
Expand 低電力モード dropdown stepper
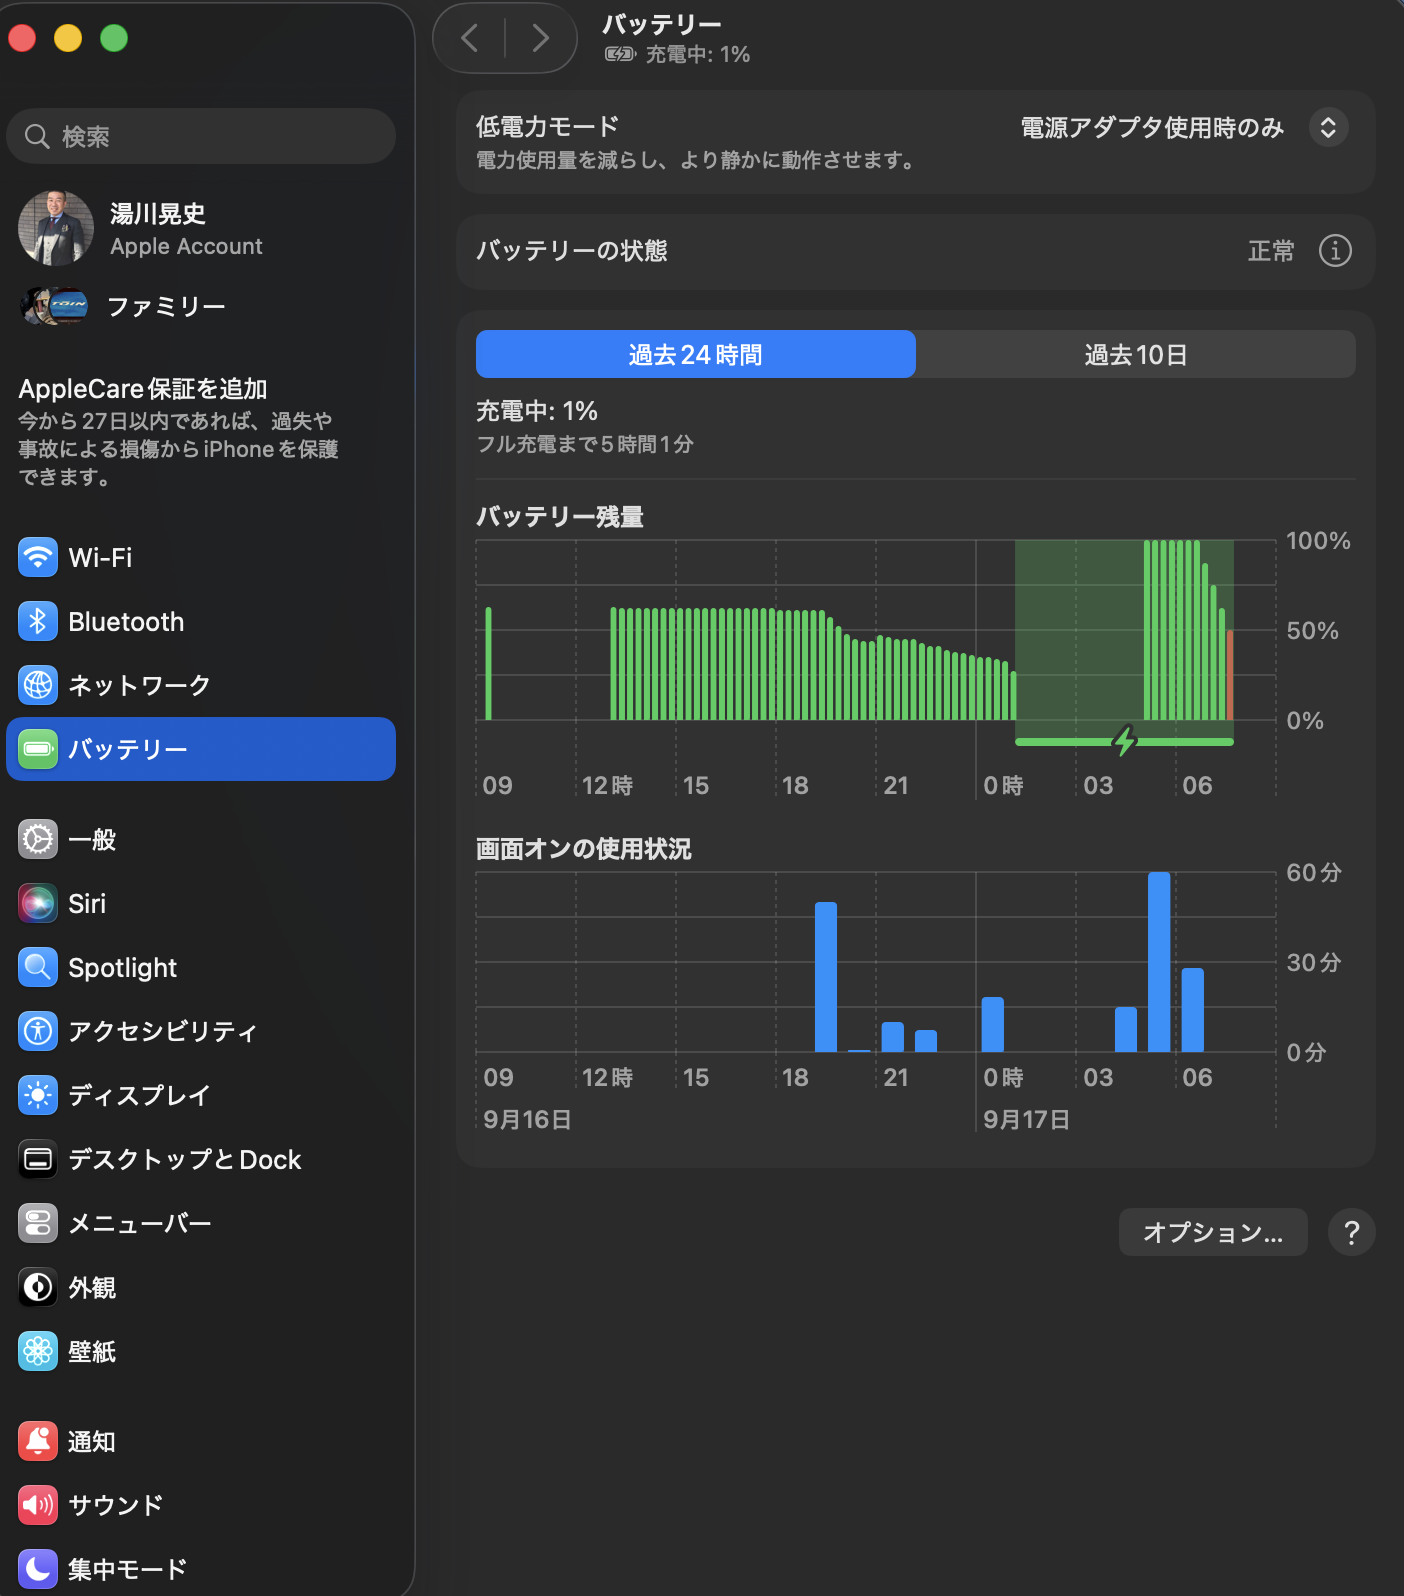point(1328,127)
